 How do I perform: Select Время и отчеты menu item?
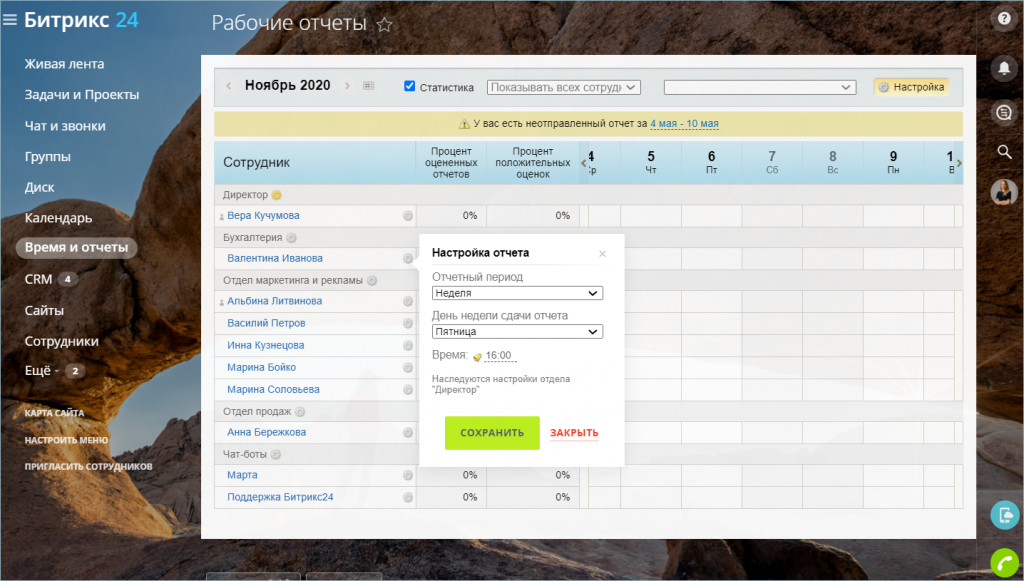pyautogui.click(x=76, y=247)
